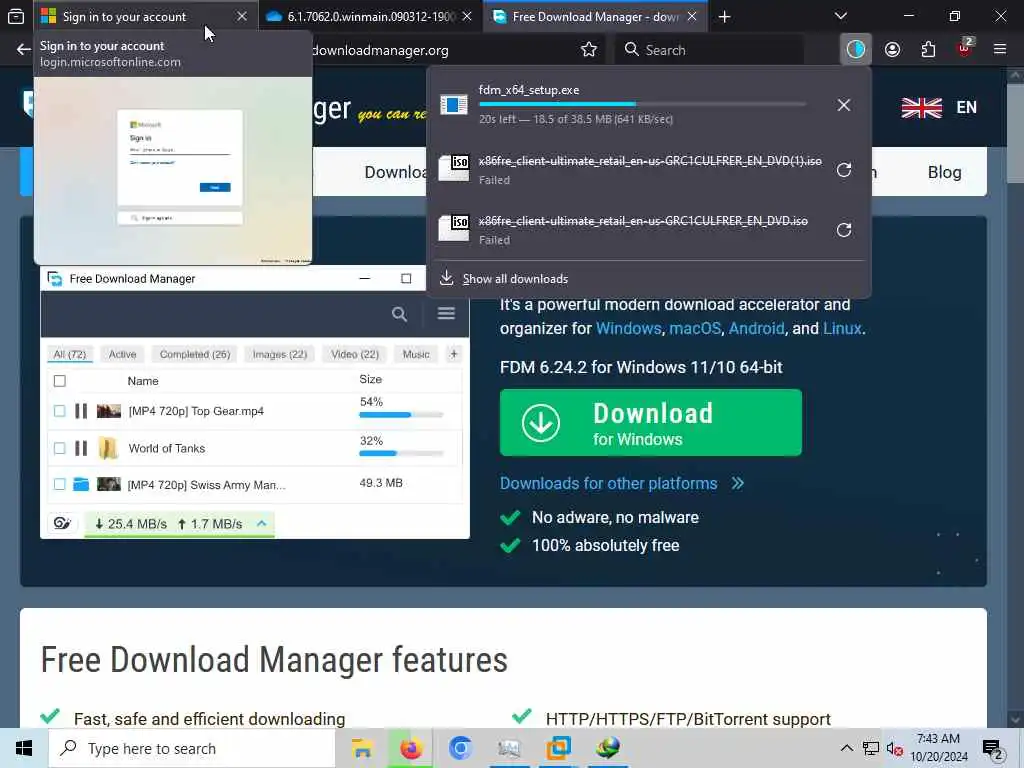
Task: Bookmark this page with the star
Action: 588,50
